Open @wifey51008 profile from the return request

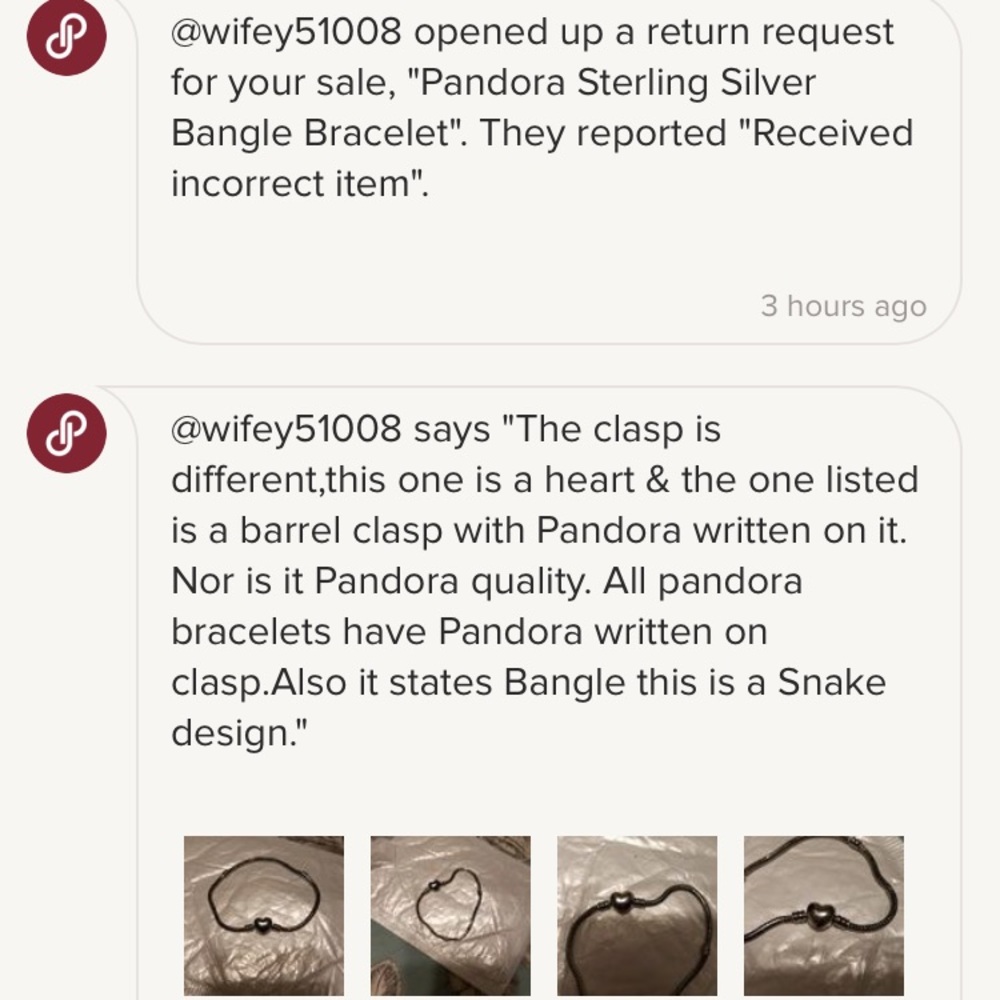pos(285,30)
